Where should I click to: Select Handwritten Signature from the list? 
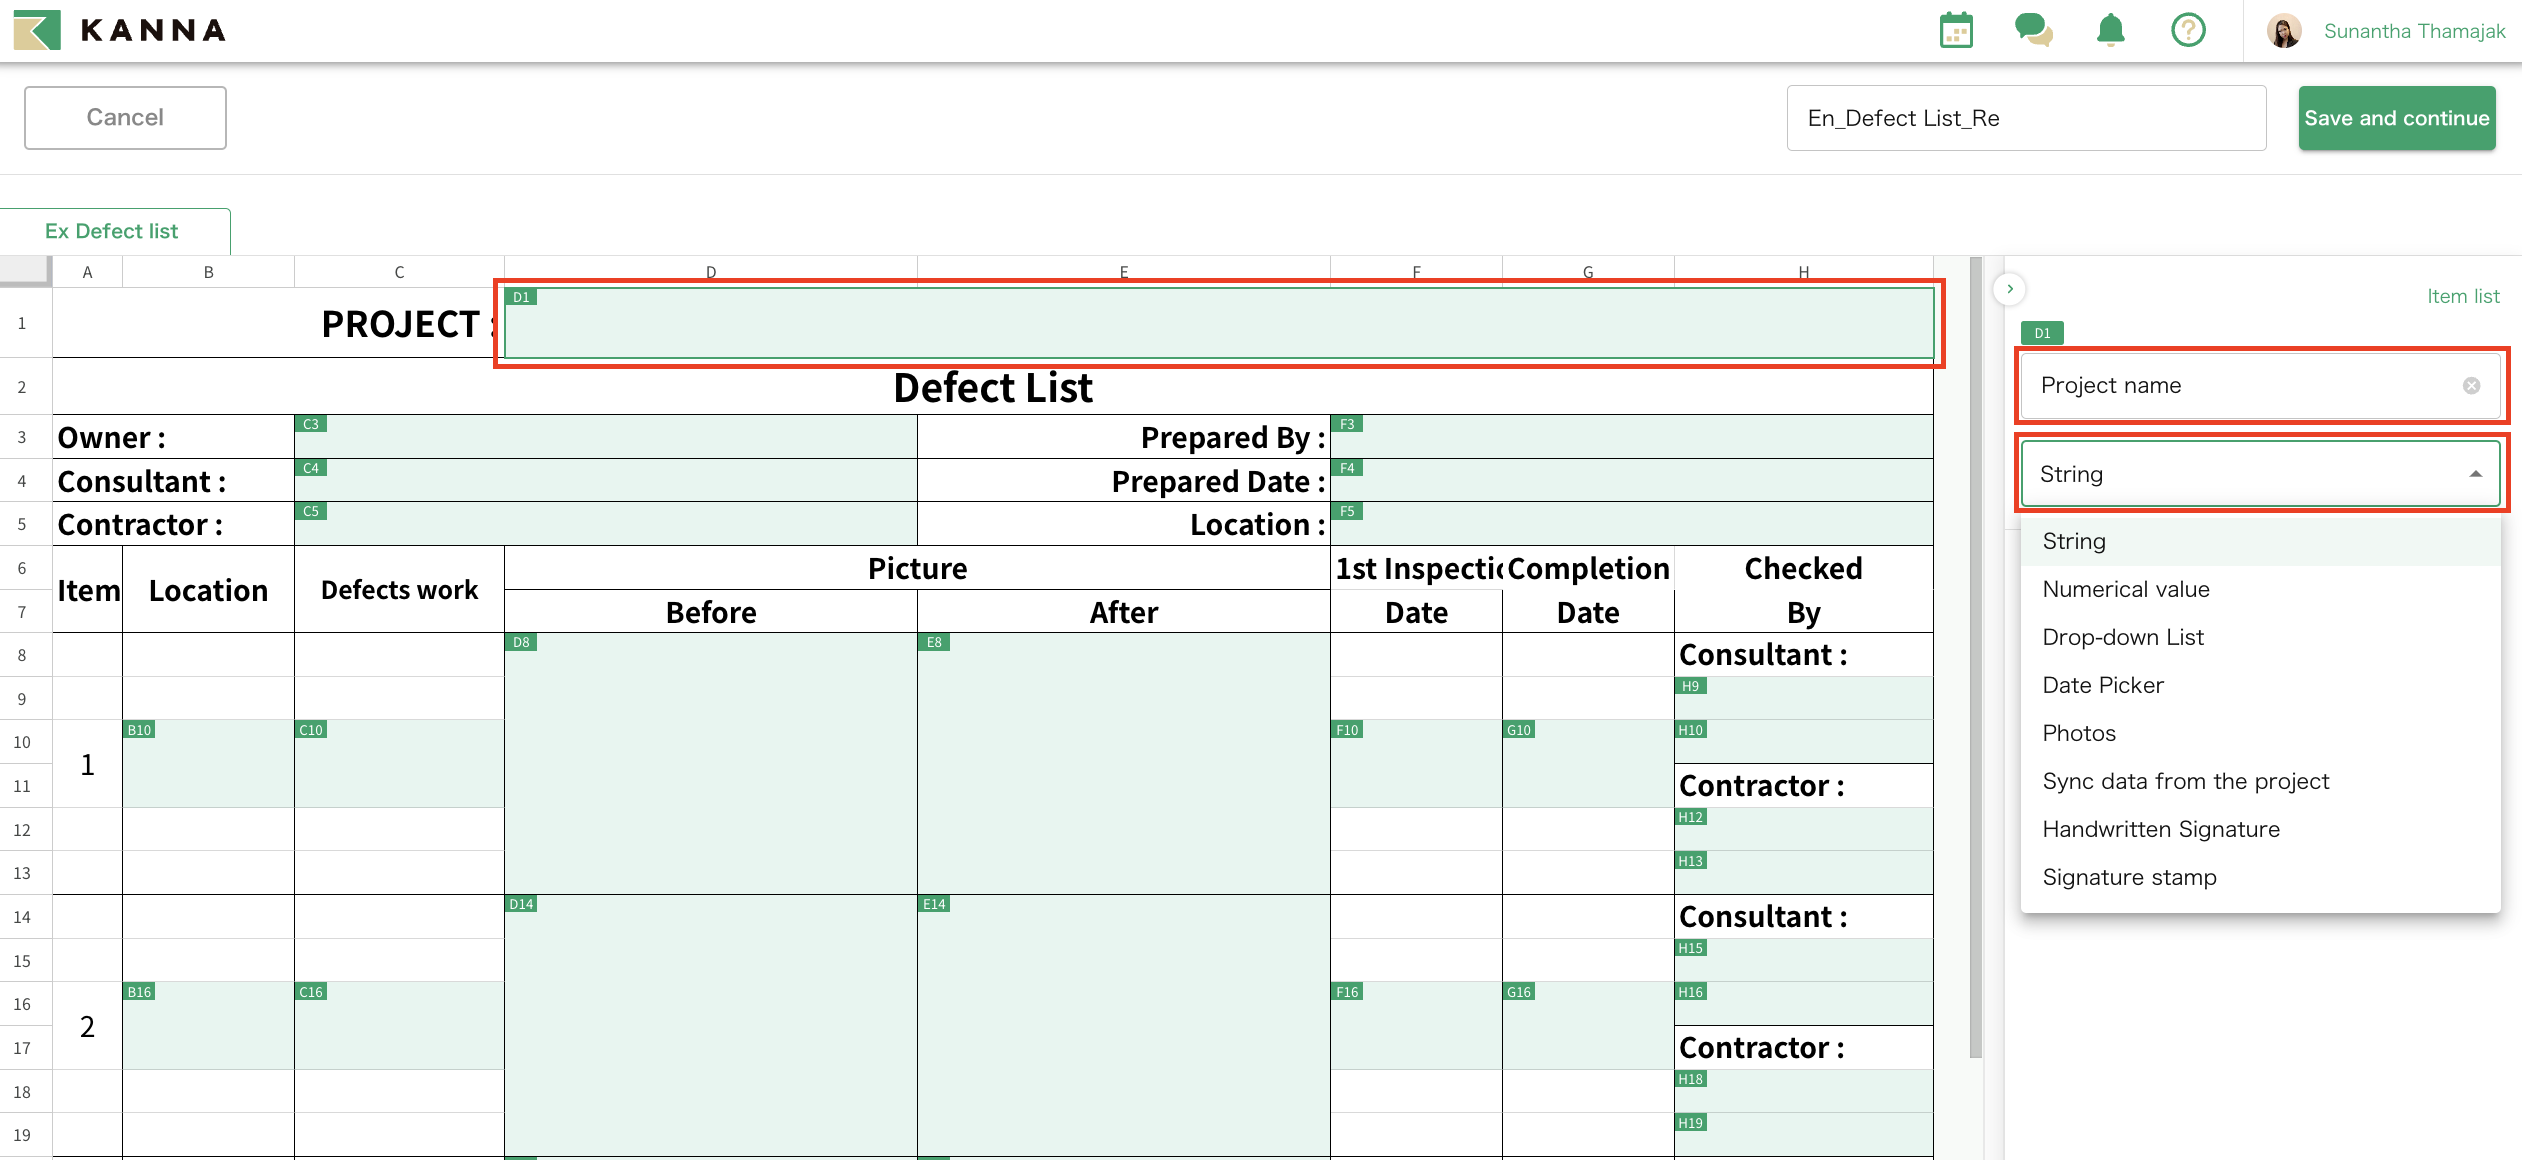click(x=2161, y=829)
